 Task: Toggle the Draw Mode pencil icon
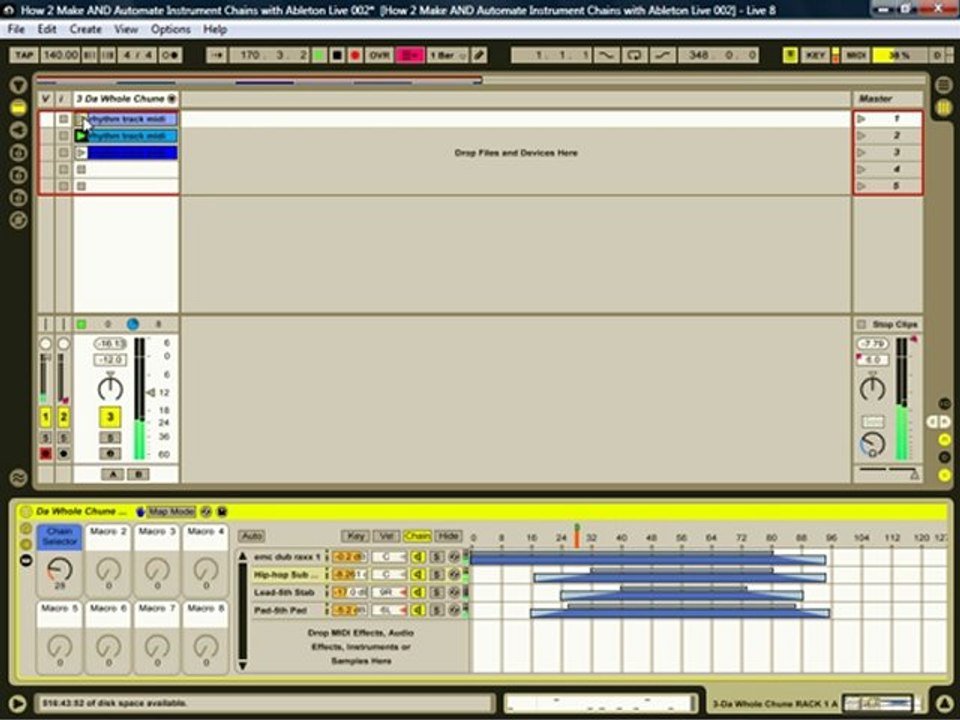point(479,55)
